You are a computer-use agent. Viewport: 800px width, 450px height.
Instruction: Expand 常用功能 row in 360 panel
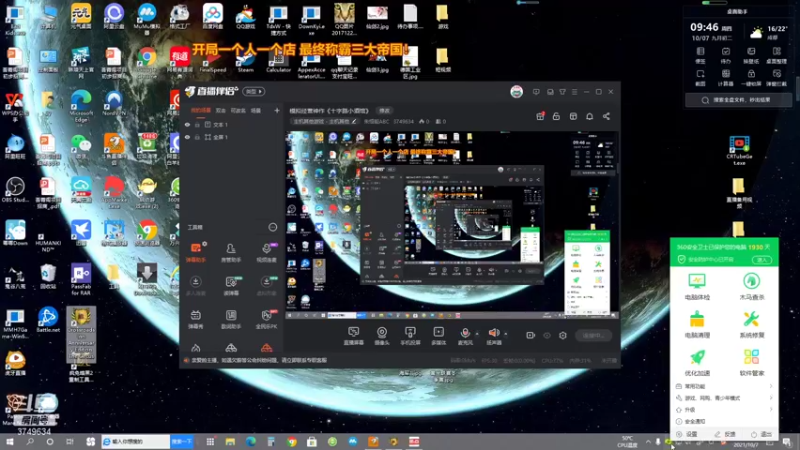pos(724,386)
